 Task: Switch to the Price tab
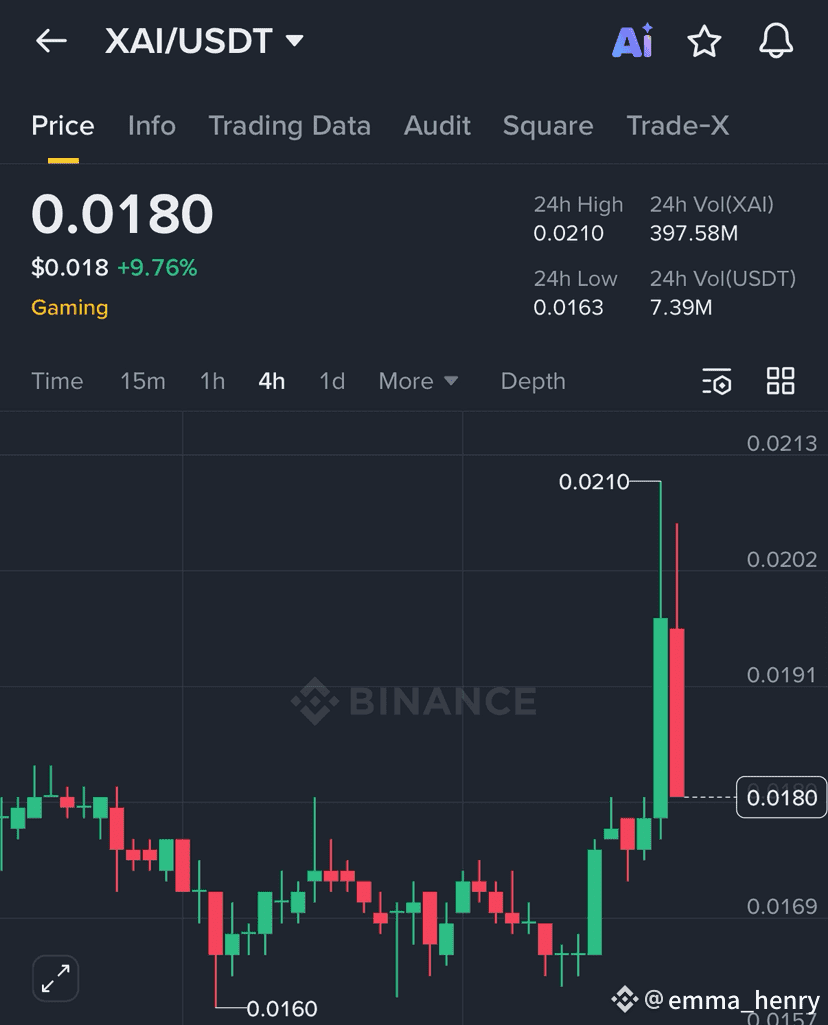click(x=63, y=126)
